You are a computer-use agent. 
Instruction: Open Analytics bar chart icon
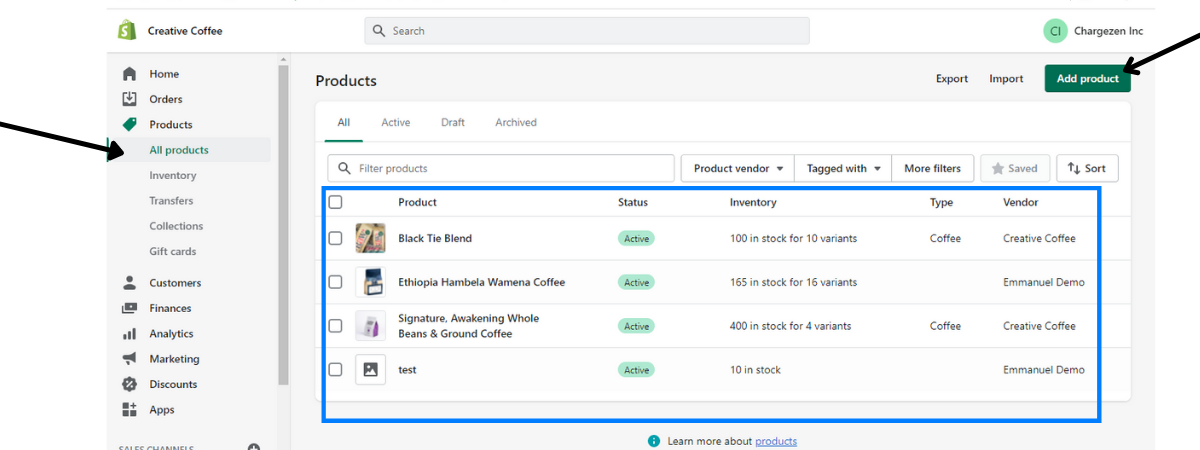tap(129, 334)
